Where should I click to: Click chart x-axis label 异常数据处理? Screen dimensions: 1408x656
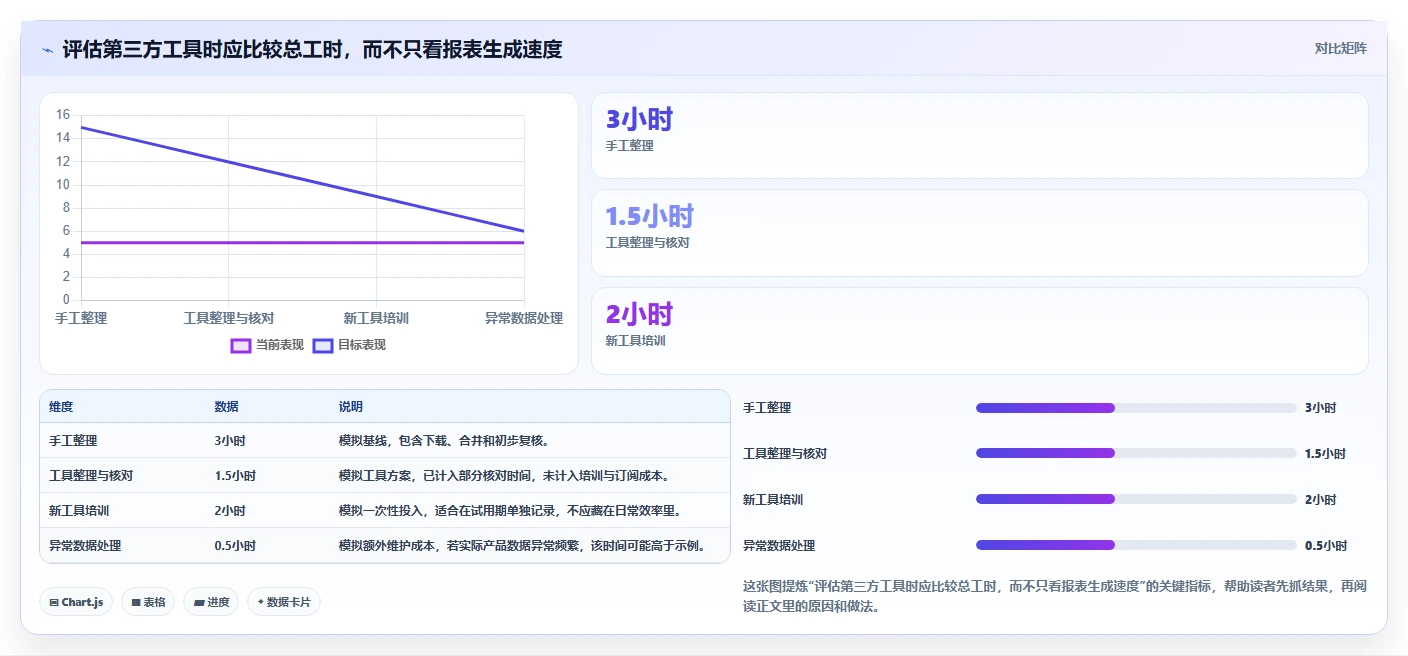(524, 318)
